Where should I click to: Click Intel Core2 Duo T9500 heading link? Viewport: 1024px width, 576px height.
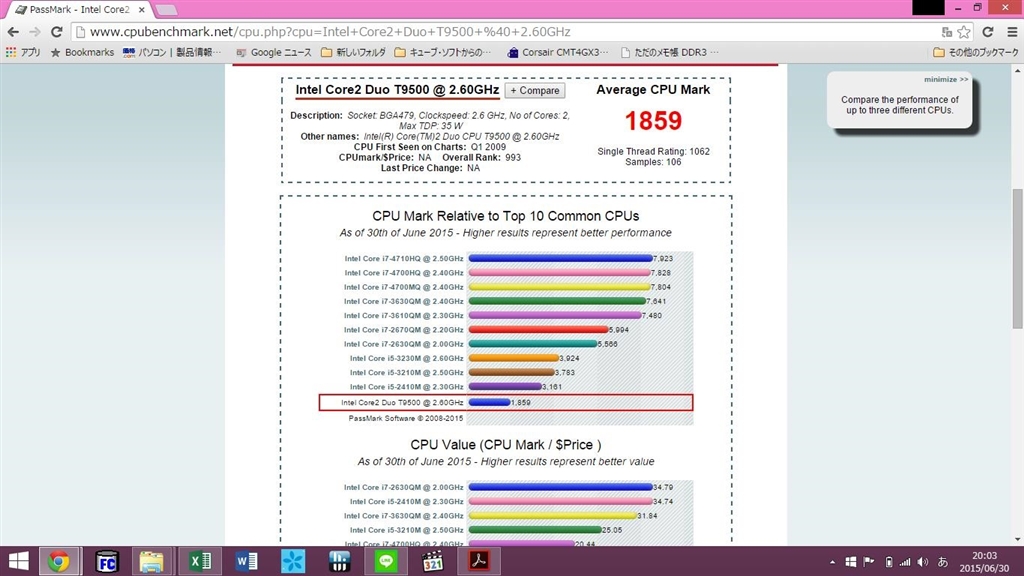(x=397, y=90)
